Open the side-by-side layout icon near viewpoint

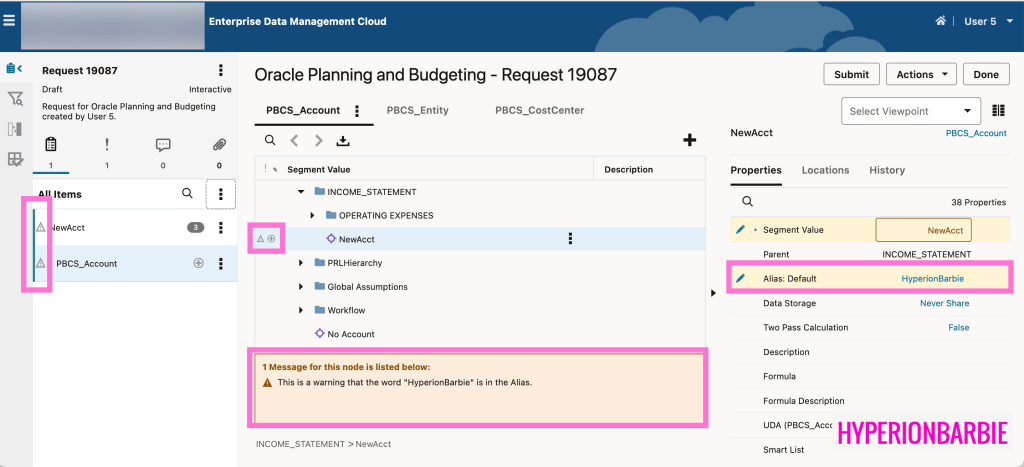[998, 111]
